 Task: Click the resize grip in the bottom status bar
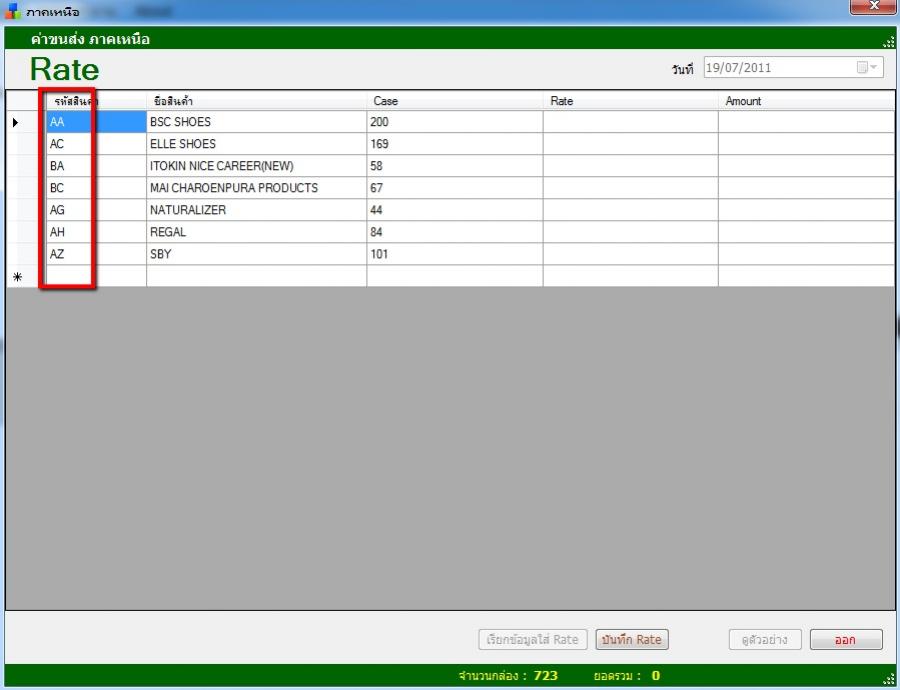pyautogui.click(x=889, y=679)
